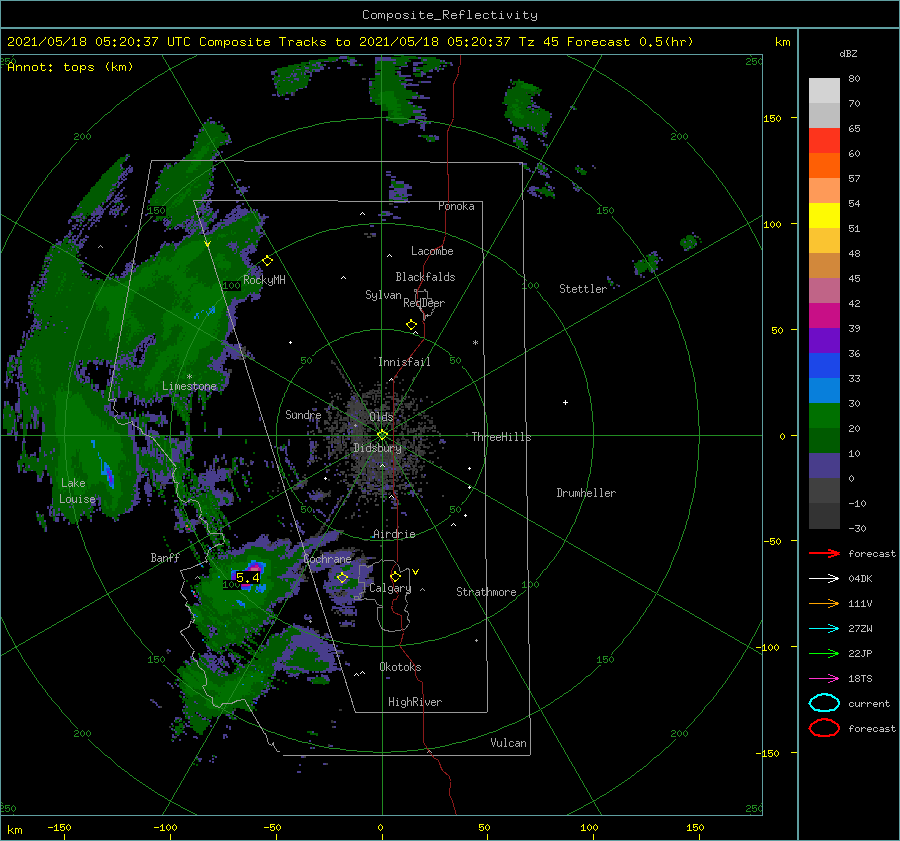Click the Calgary label
Screen dimensions: 900x841
click(390, 588)
